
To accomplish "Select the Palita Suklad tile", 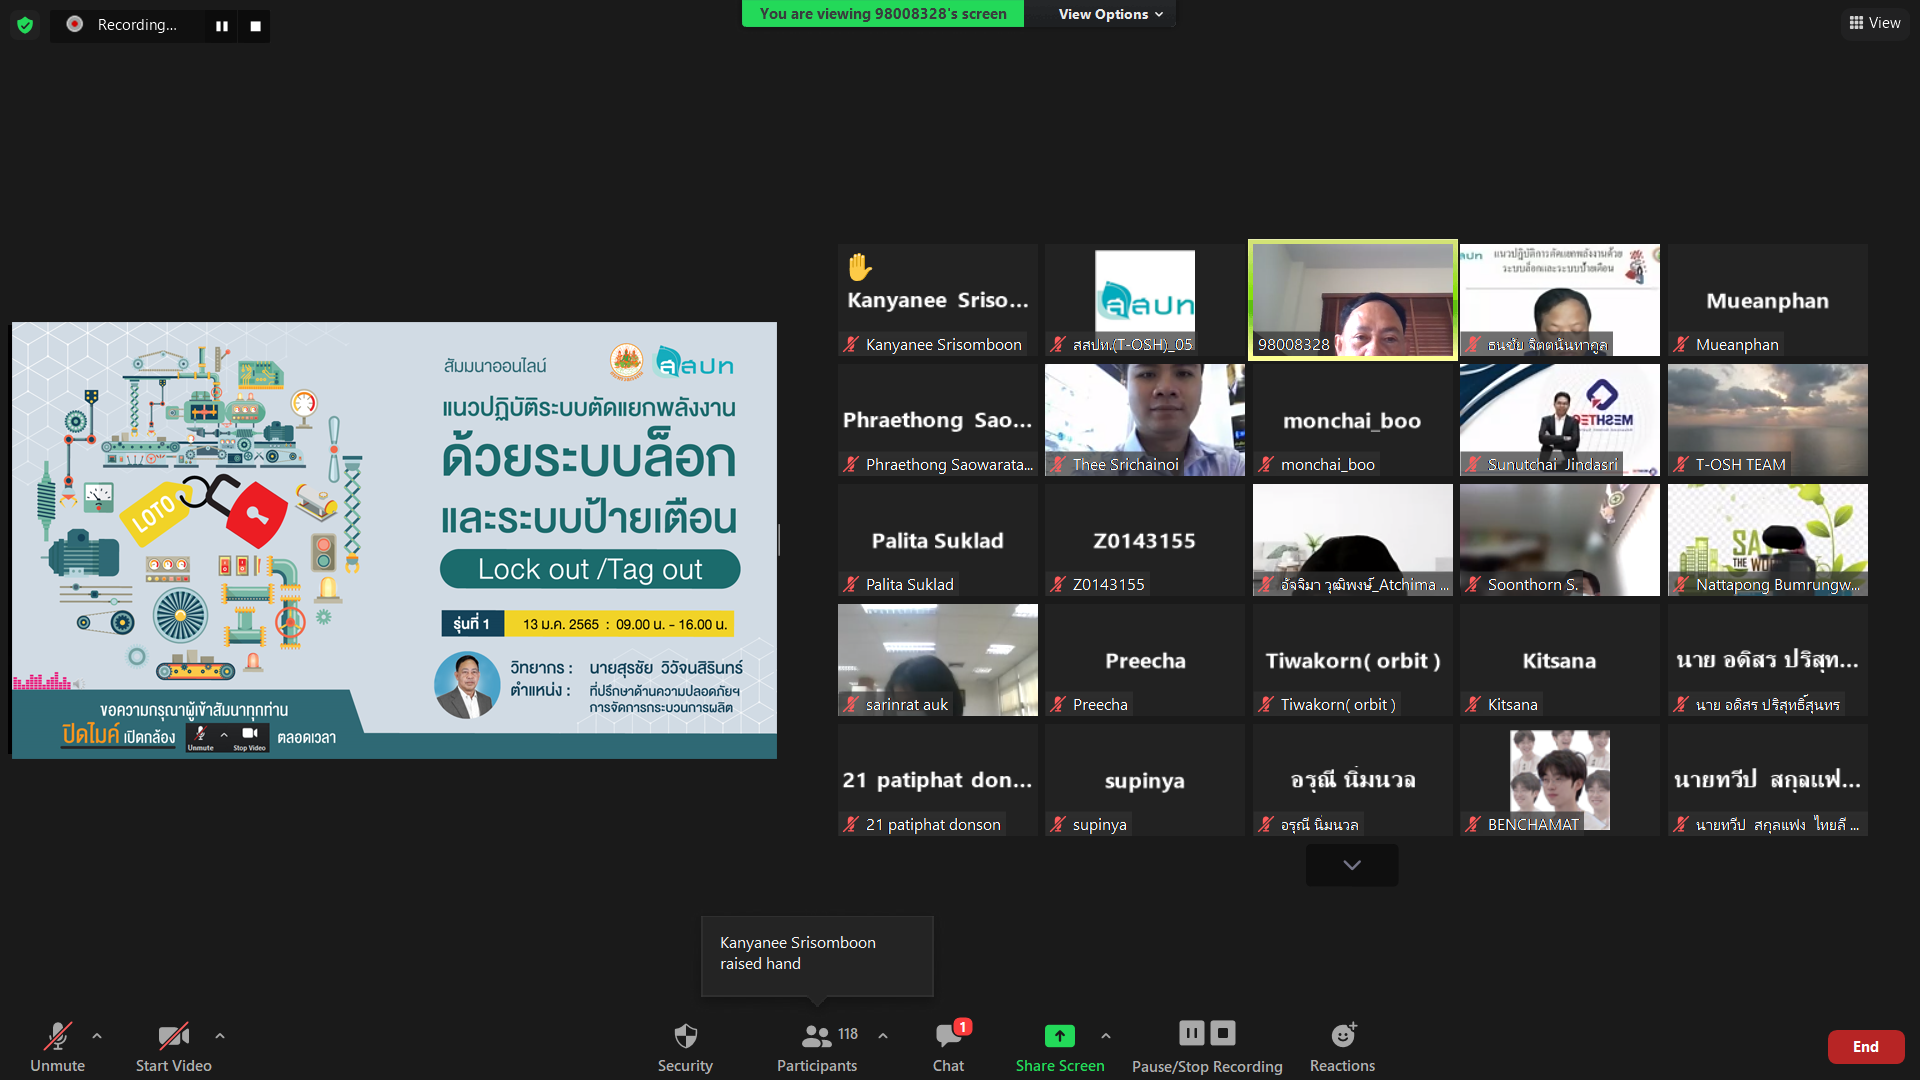I will pos(938,540).
